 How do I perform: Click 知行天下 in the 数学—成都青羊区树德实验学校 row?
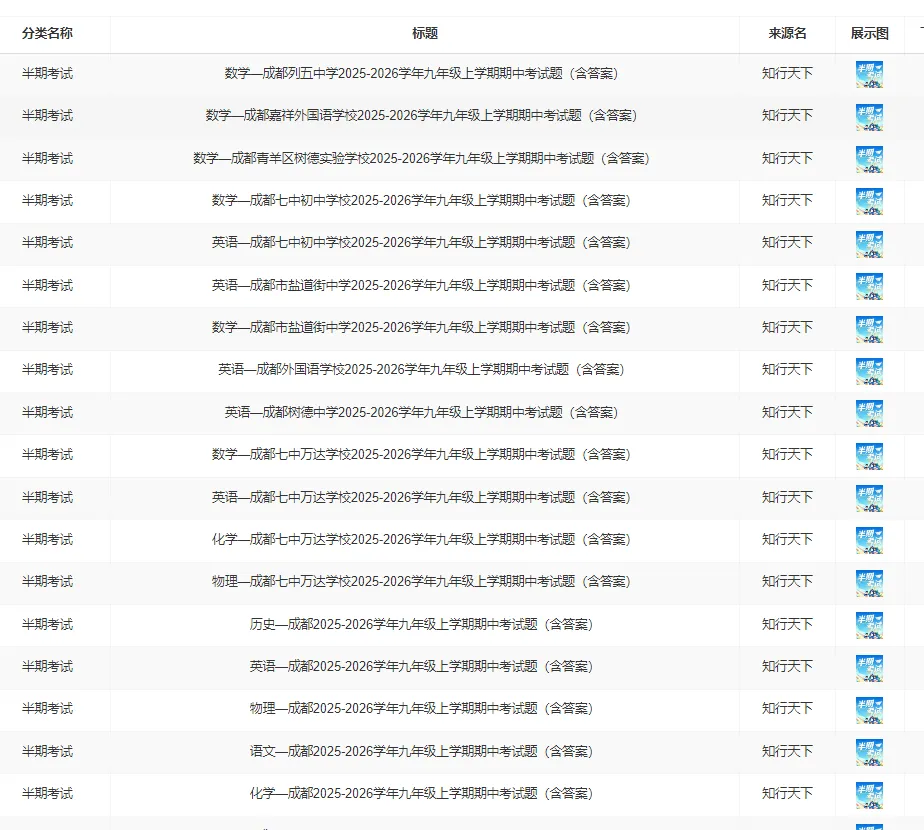coord(787,158)
